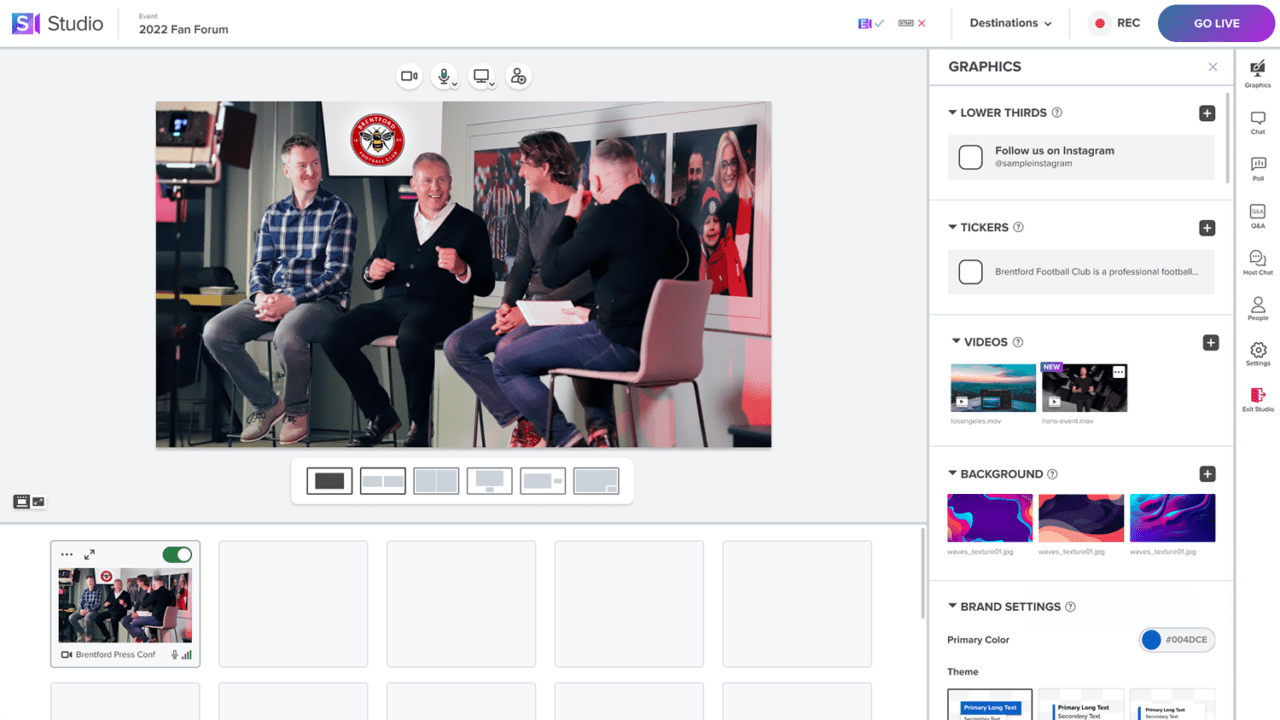Click the expand view icon at preview corner

coord(39,502)
